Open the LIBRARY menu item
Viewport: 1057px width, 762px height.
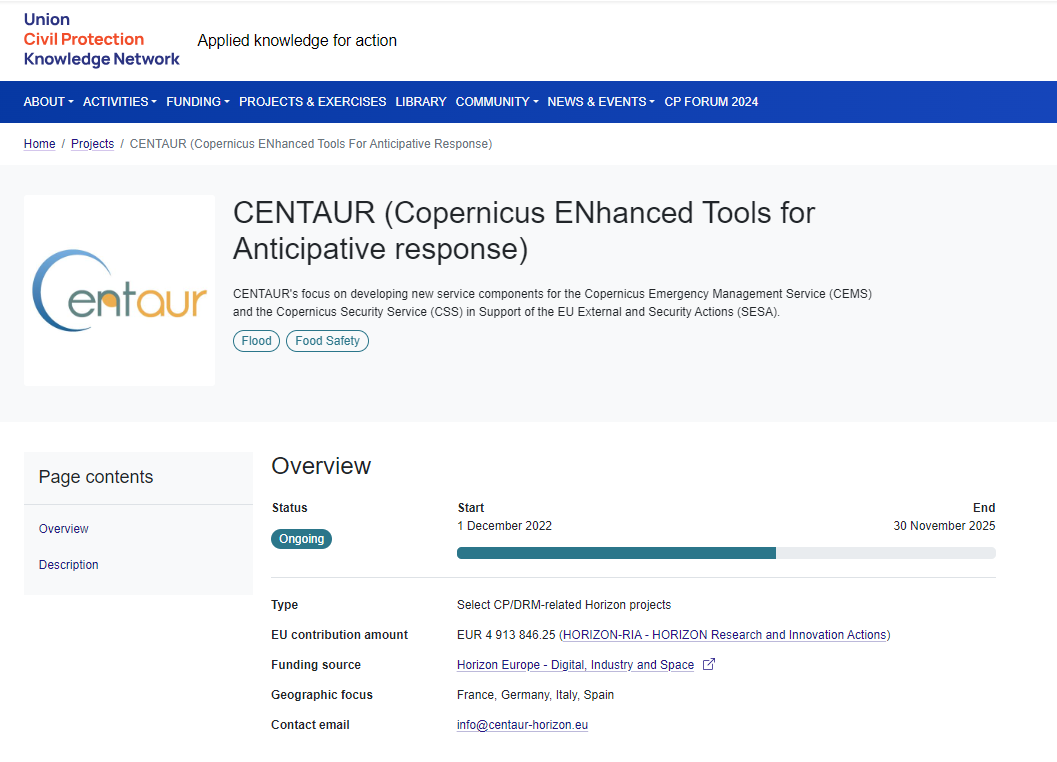click(x=420, y=101)
